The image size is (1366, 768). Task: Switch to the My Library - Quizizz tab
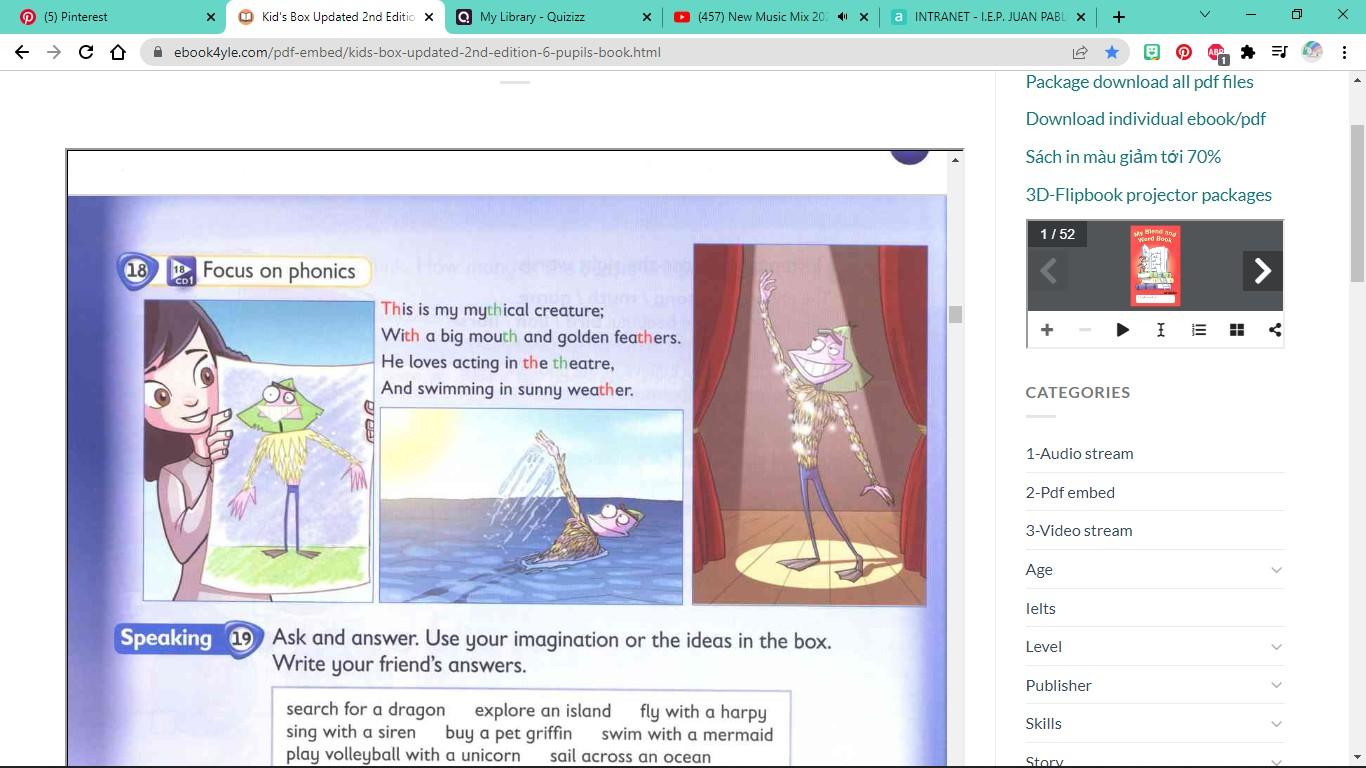coord(553,17)
